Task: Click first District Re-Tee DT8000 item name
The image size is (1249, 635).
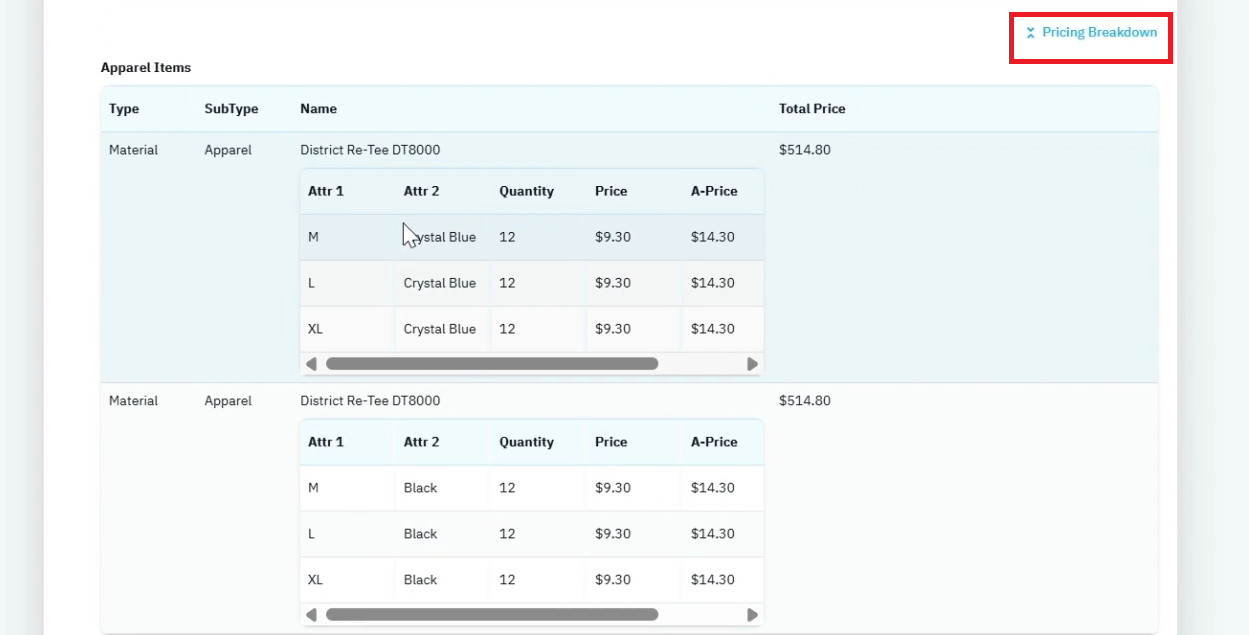Action: (x=370, y=150)
